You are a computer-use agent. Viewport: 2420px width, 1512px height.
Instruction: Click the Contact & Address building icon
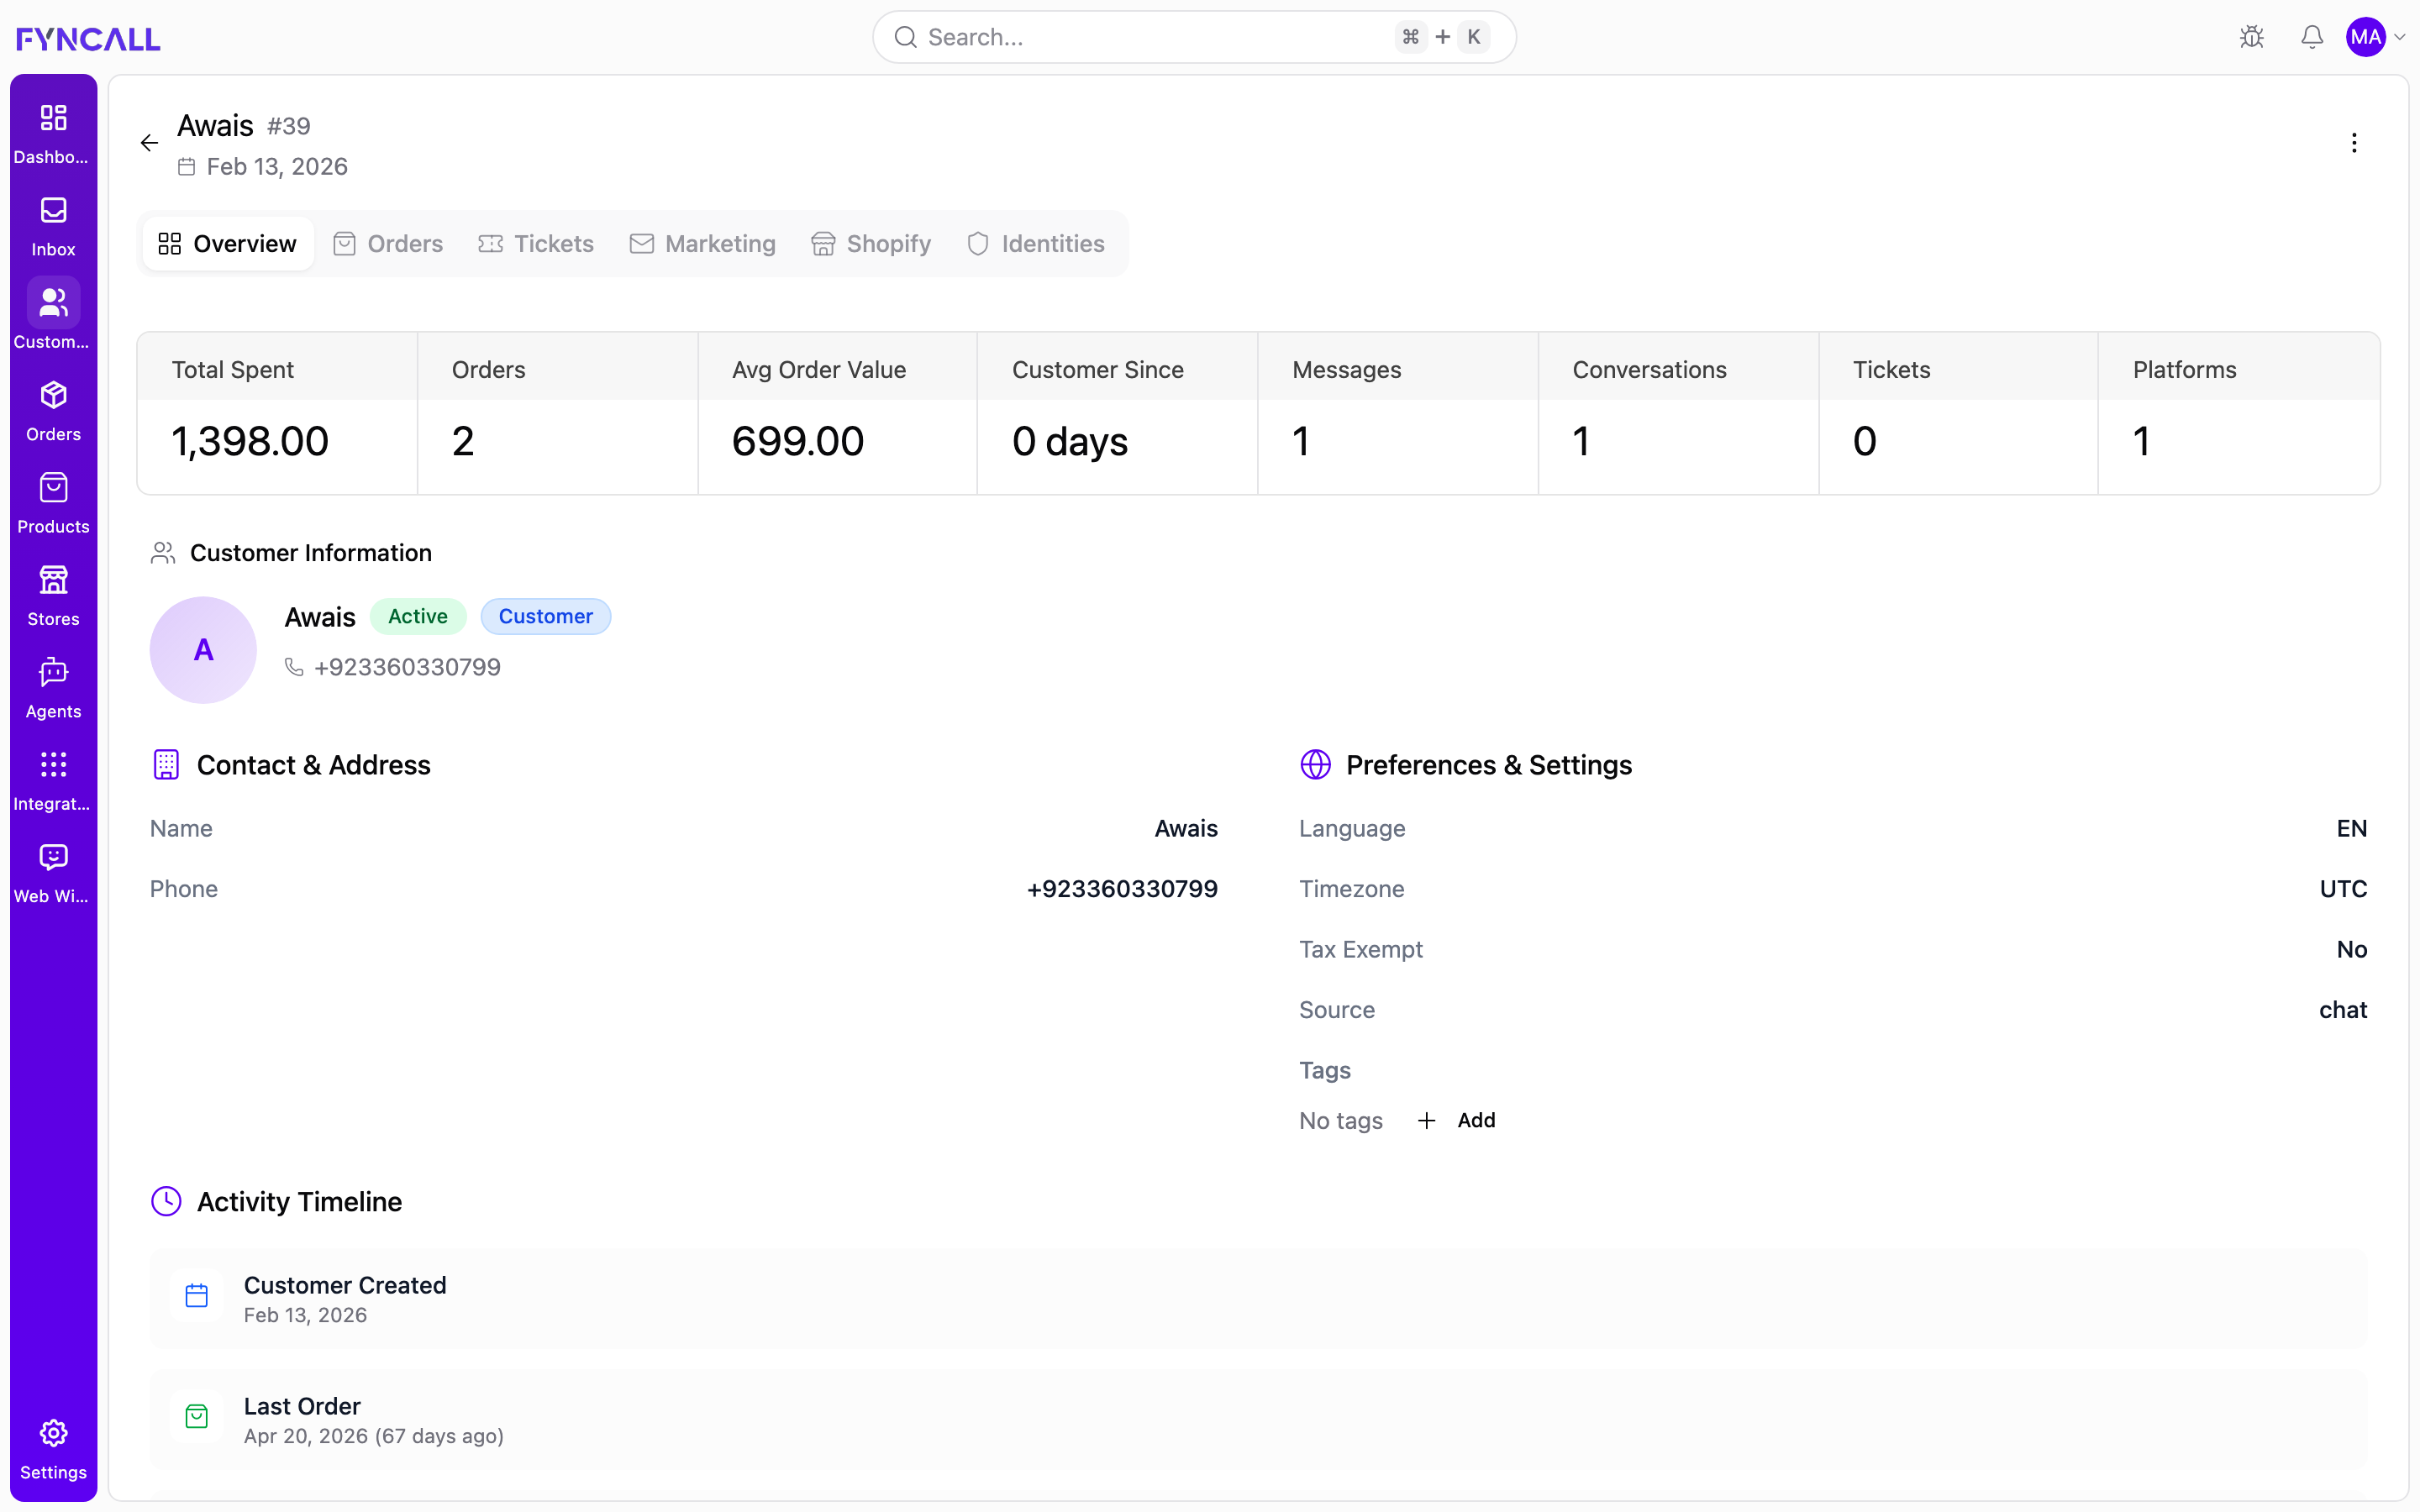[x=166, y=765]
